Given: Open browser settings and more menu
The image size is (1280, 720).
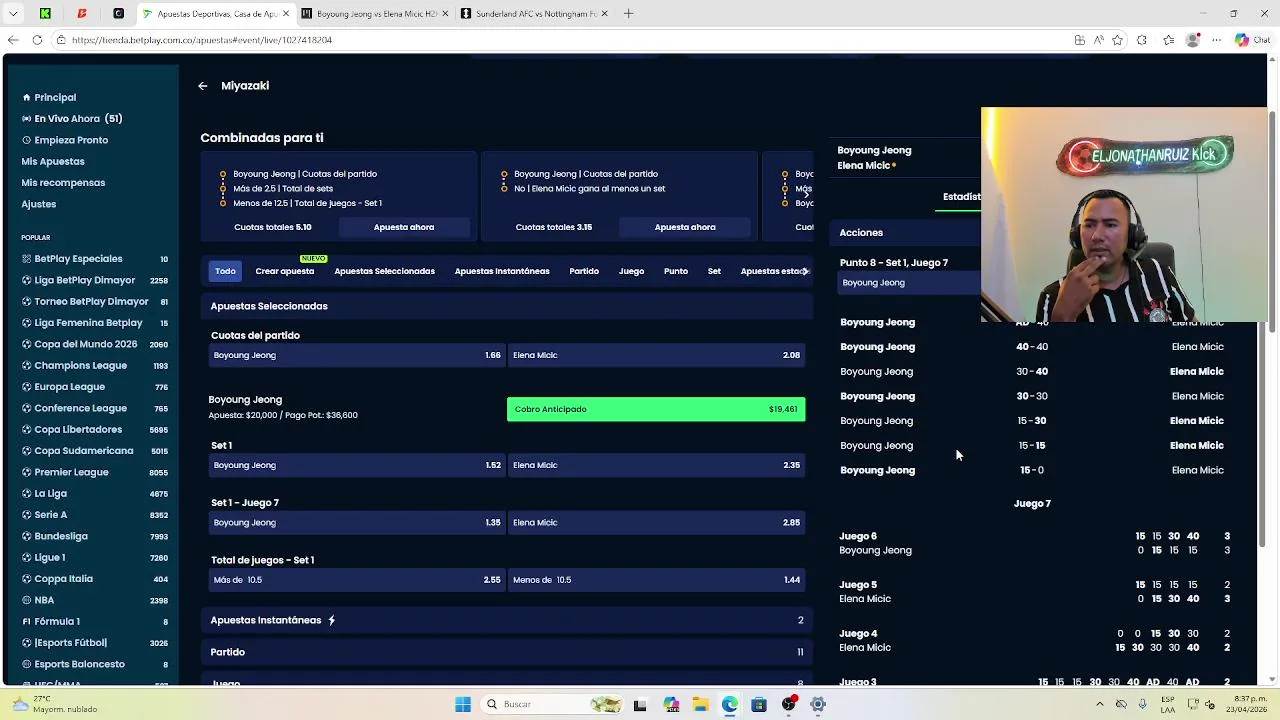Looking at the screenshot, I should [1216, 40].
